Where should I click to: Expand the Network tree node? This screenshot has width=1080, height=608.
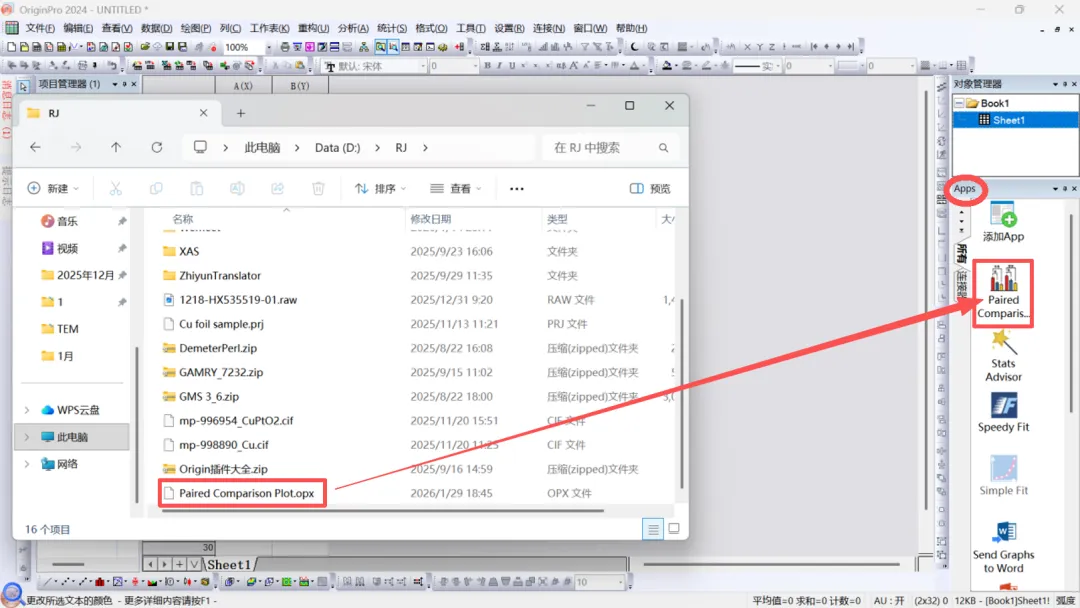[27, 464]
